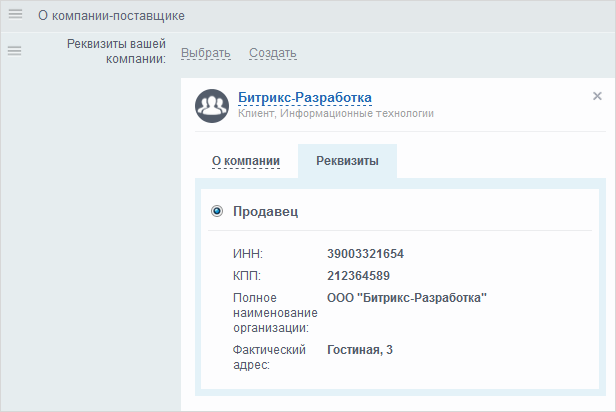Click the КПП value 212364589
The height and width of the screenshot is (412, 616).
[358, 276]
